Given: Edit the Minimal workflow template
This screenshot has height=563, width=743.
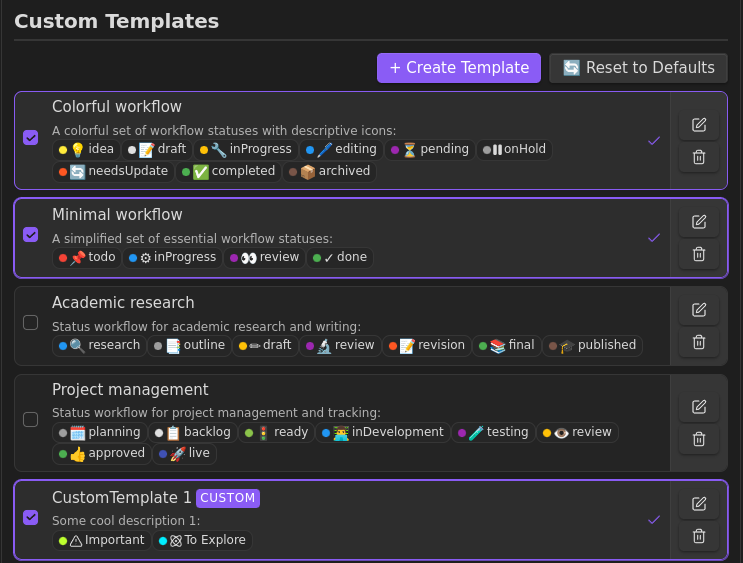Looking at the screenshot, I should coord(699,222).
